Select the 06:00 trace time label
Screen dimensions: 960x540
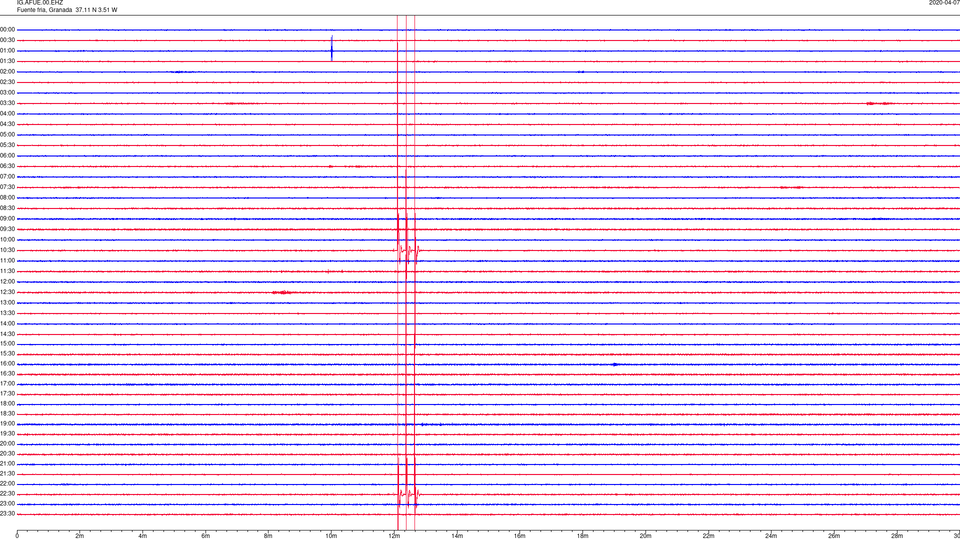click(x=7, y=156)
